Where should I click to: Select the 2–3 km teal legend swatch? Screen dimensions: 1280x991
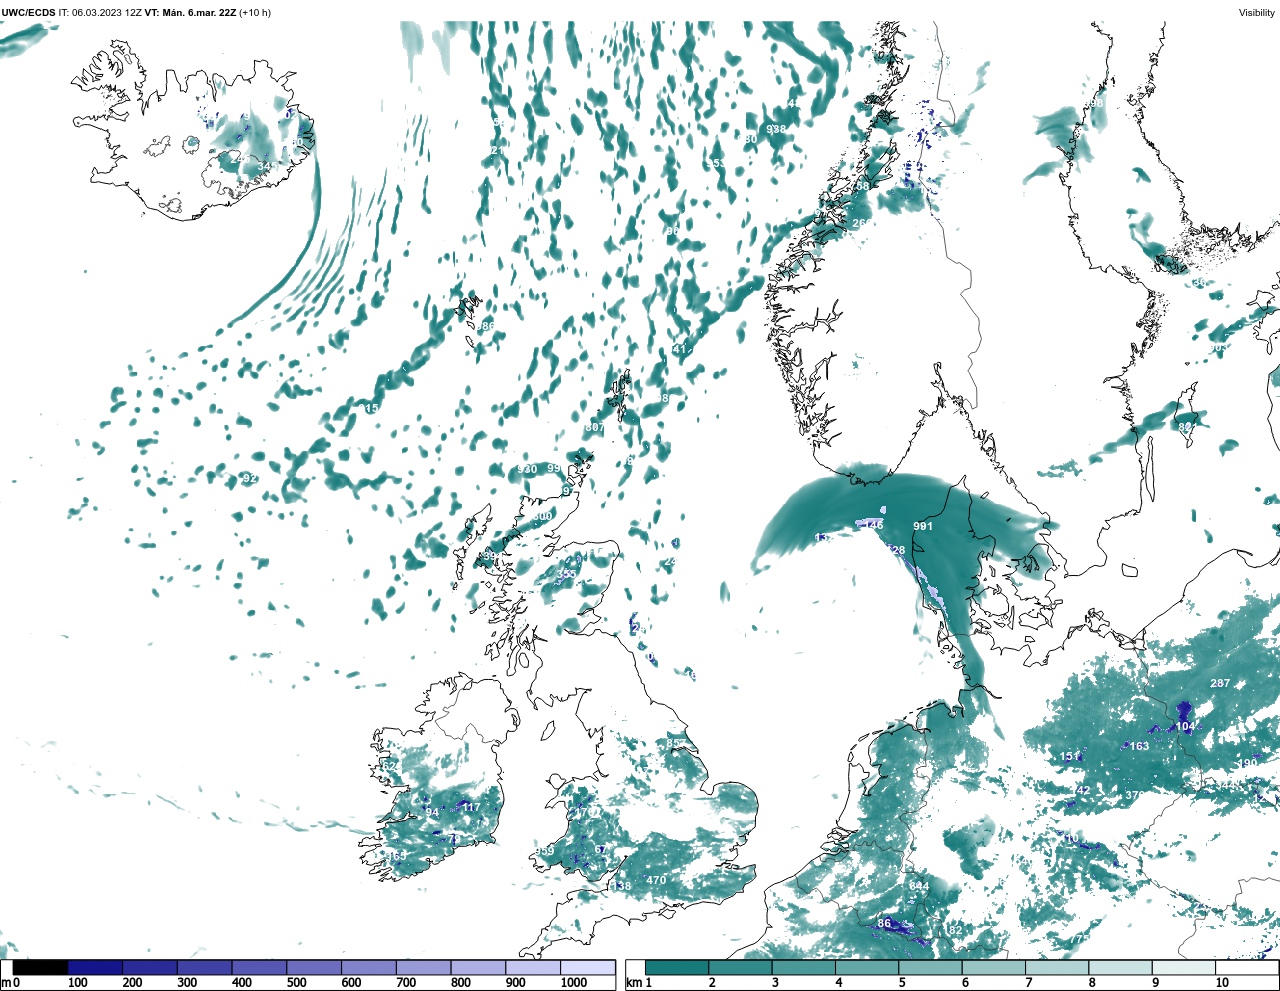coord(740,968)
